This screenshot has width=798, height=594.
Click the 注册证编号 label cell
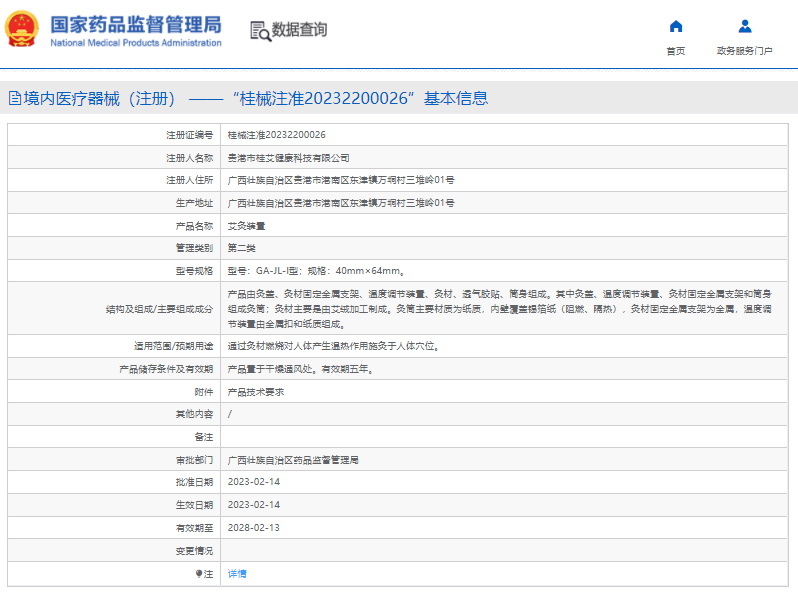point(114,135)
